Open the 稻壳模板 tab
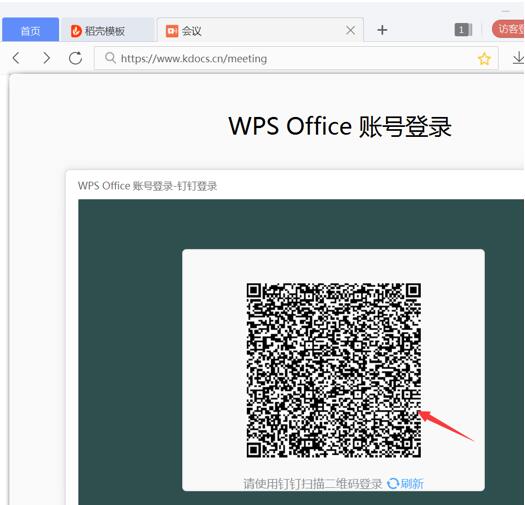The height and width of the screenshot is (505, 525). pos(107,30)
